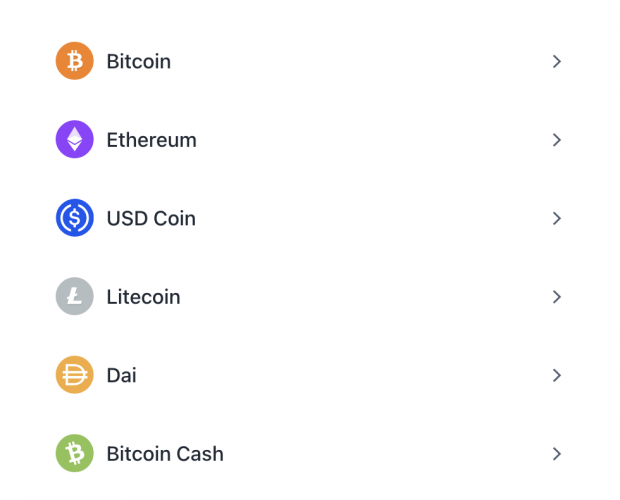
Task: Choose the USD Coin text label
Action: (151, 218)
